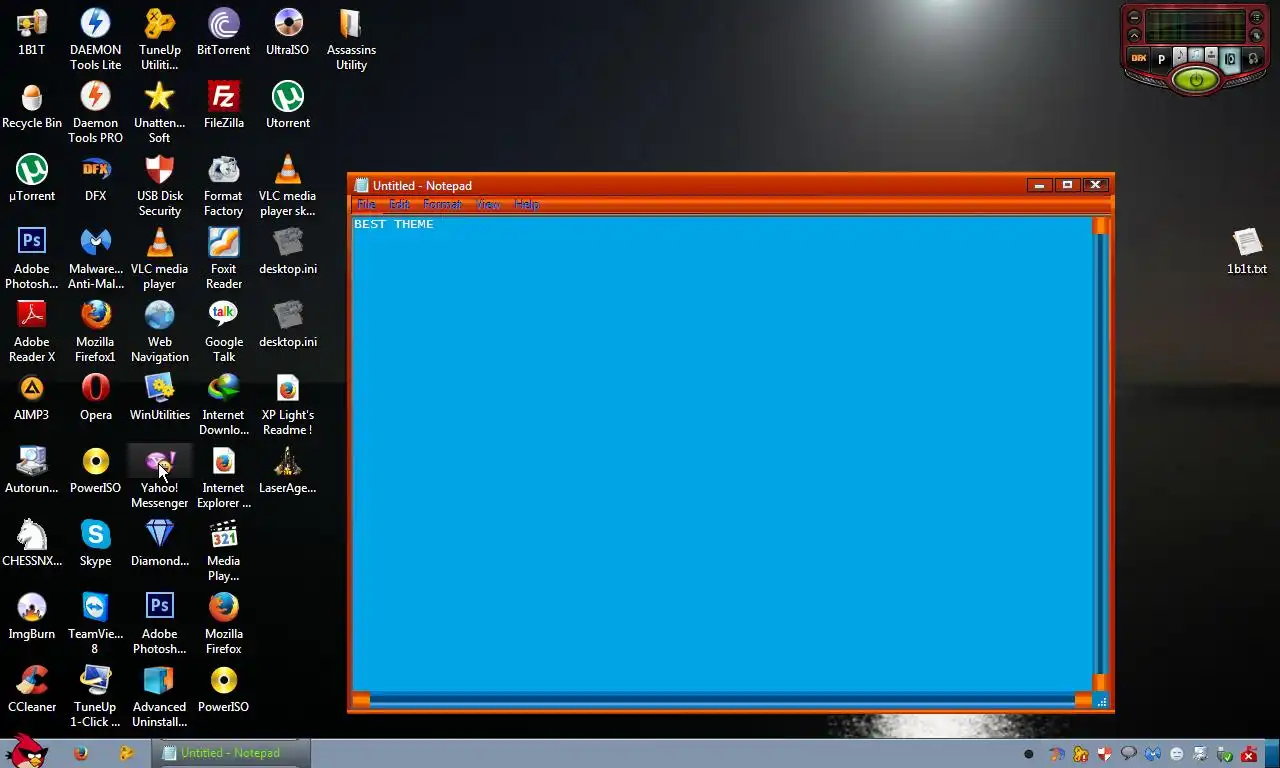Viewport: 1280px width, 768px height.
Task: Launch DAEMON Tools Lite shortcut
Action: [x=96, y=39]
